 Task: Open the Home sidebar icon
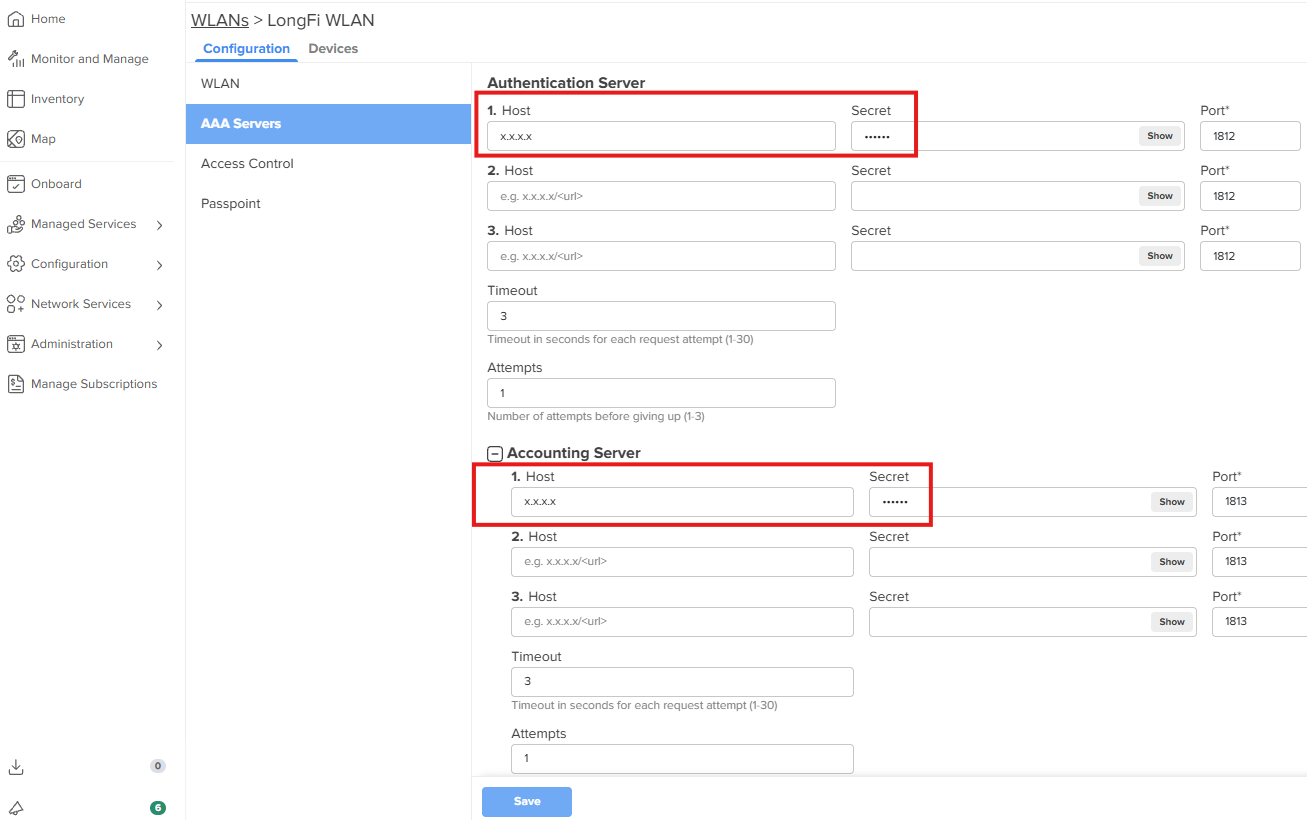[15, 19]
